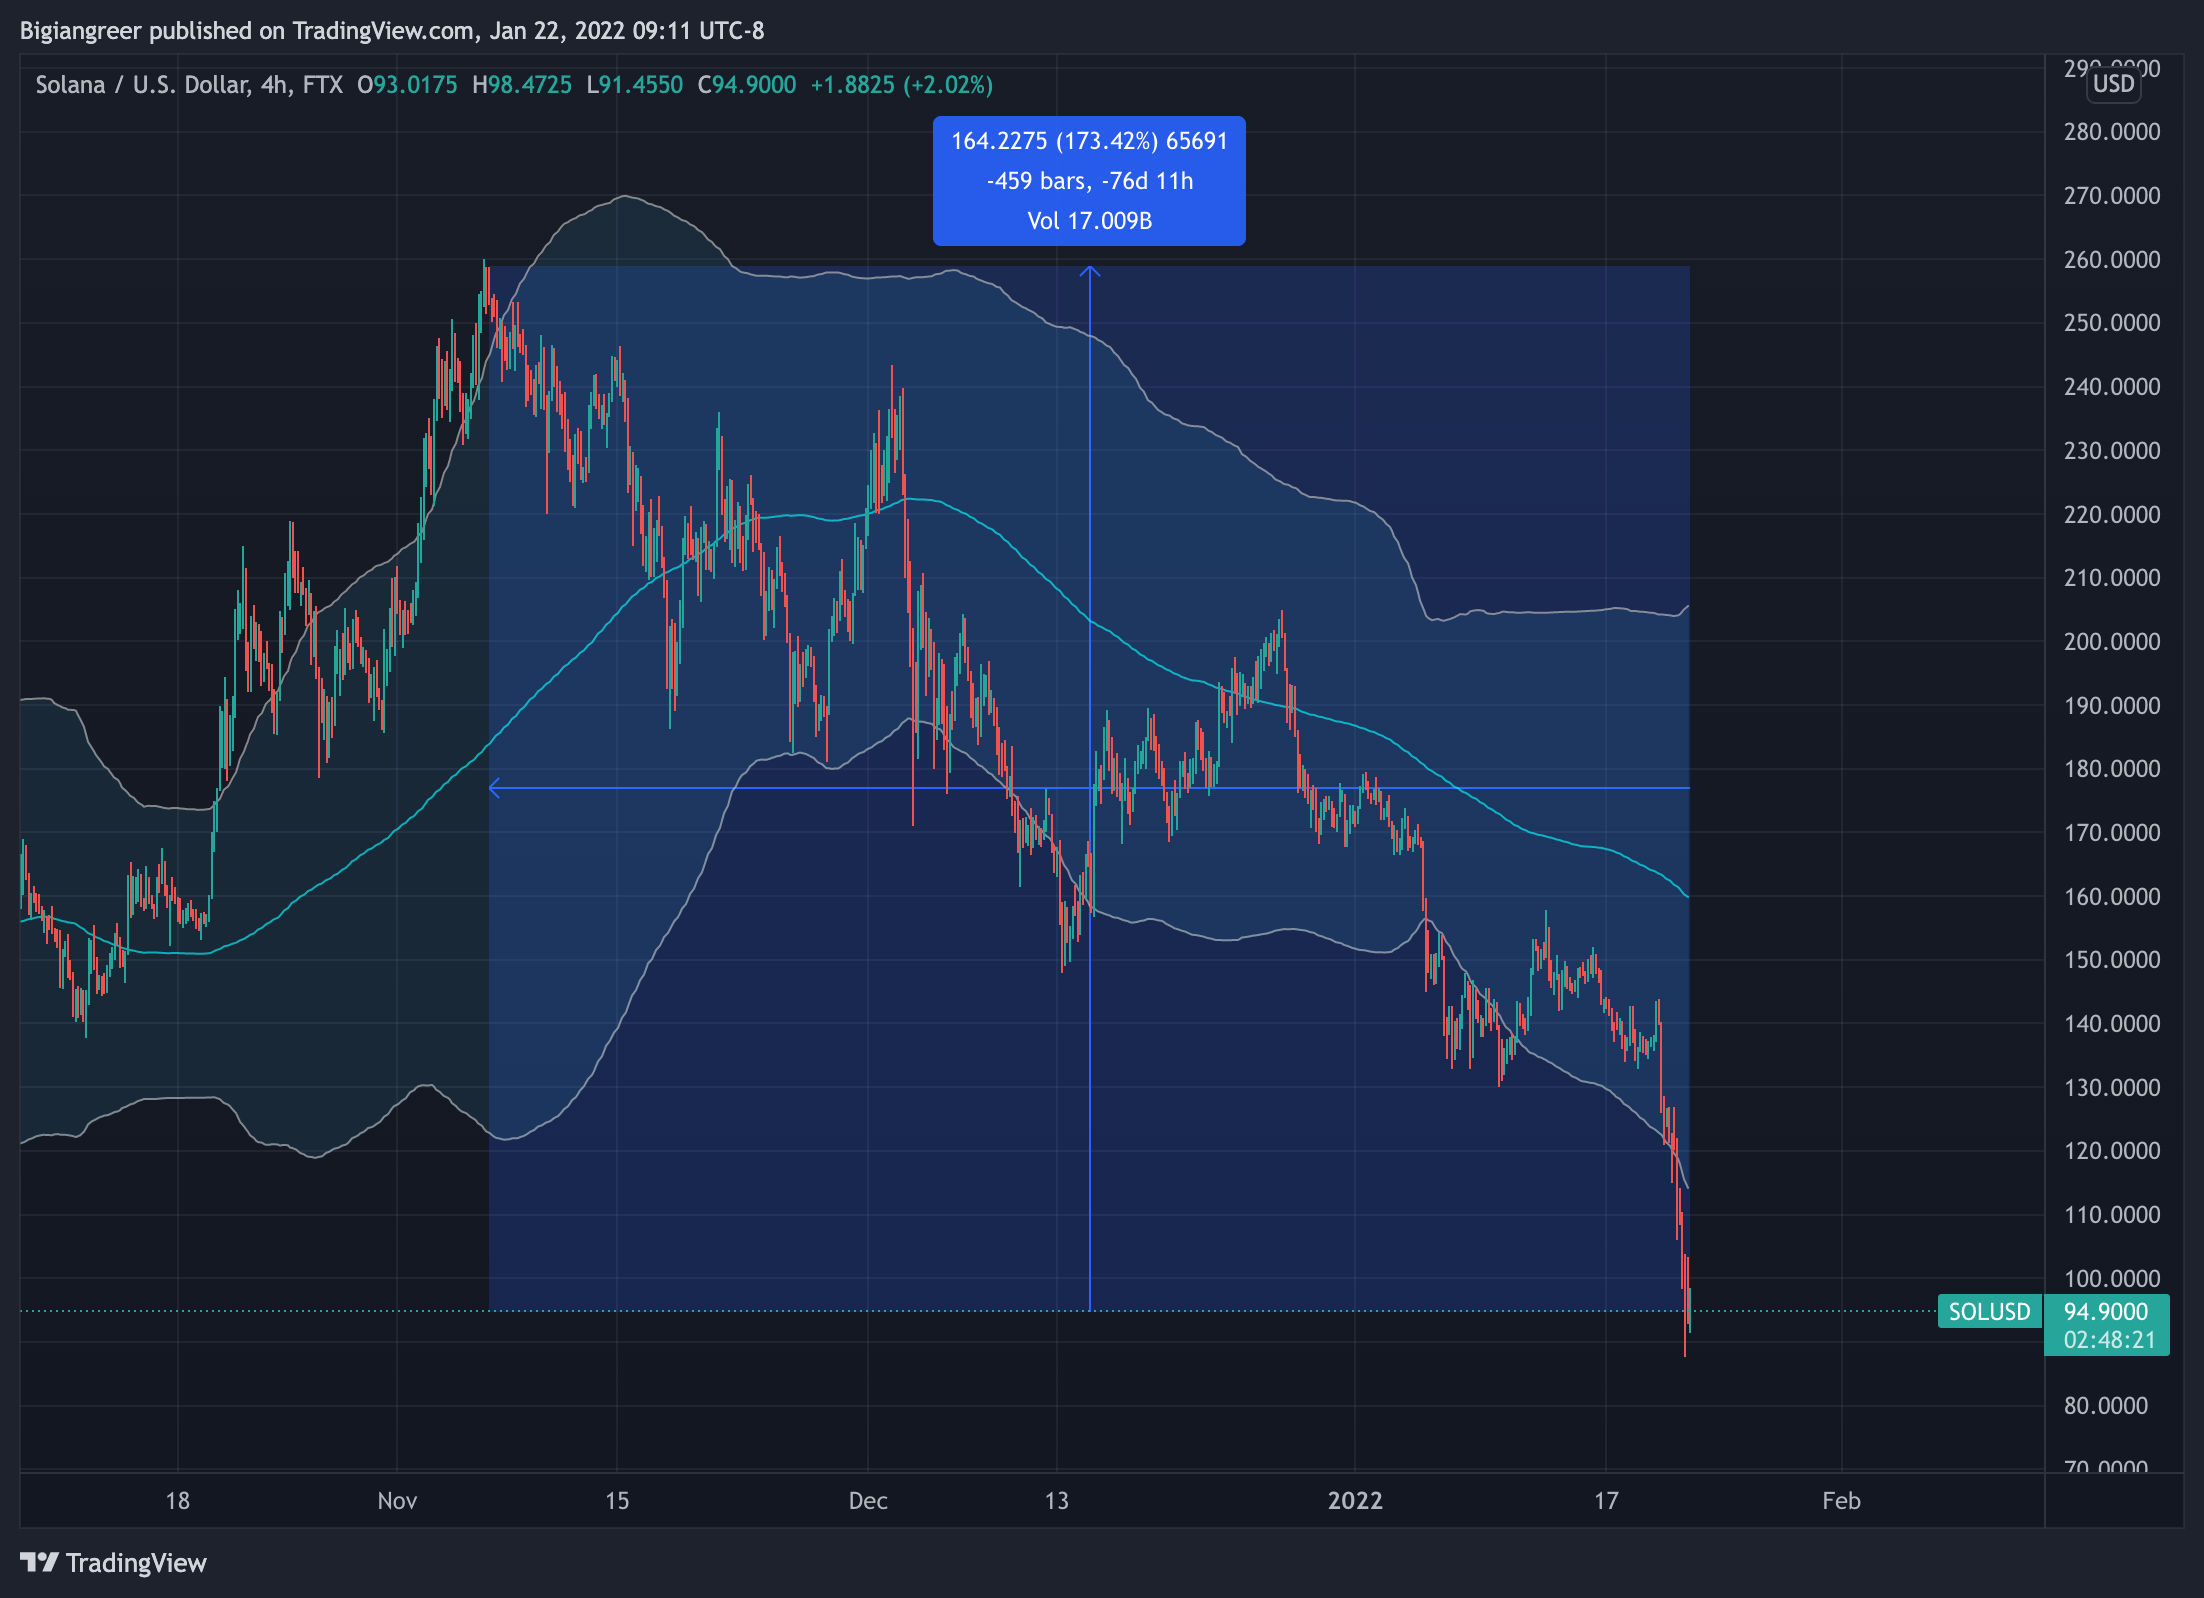Click the 200.0000 level on price scale
2204x1598 pixels.
(x=2111, y=641)
